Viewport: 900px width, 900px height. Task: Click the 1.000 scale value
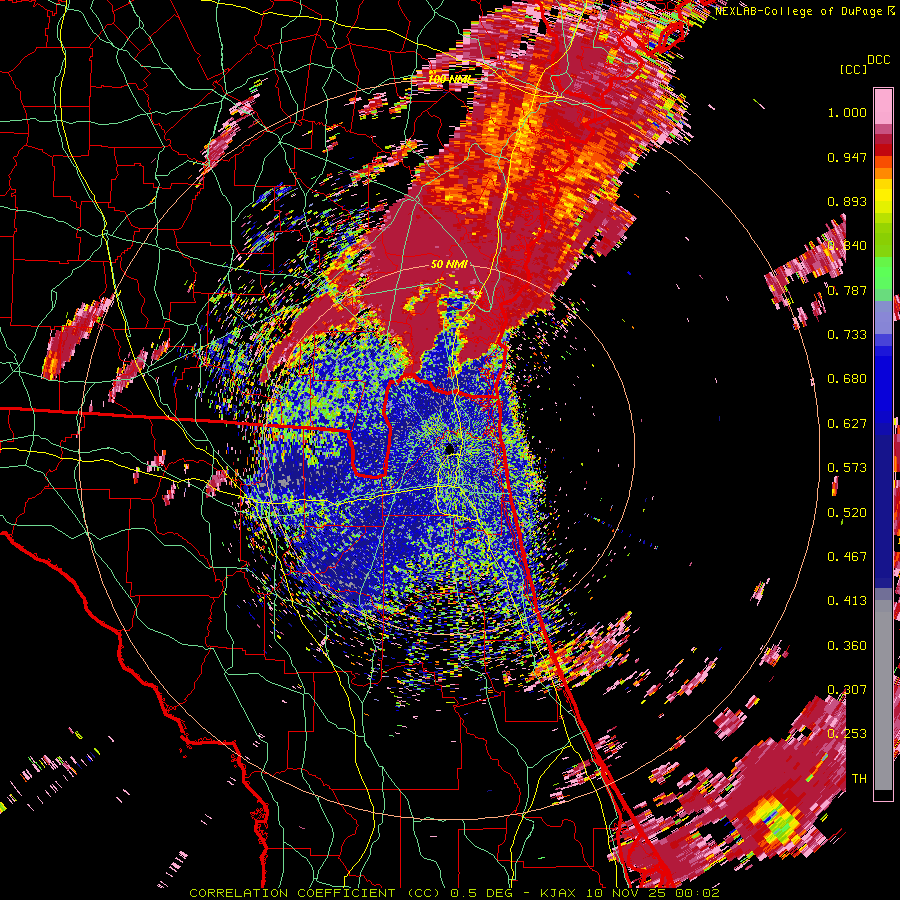(847, 112)
